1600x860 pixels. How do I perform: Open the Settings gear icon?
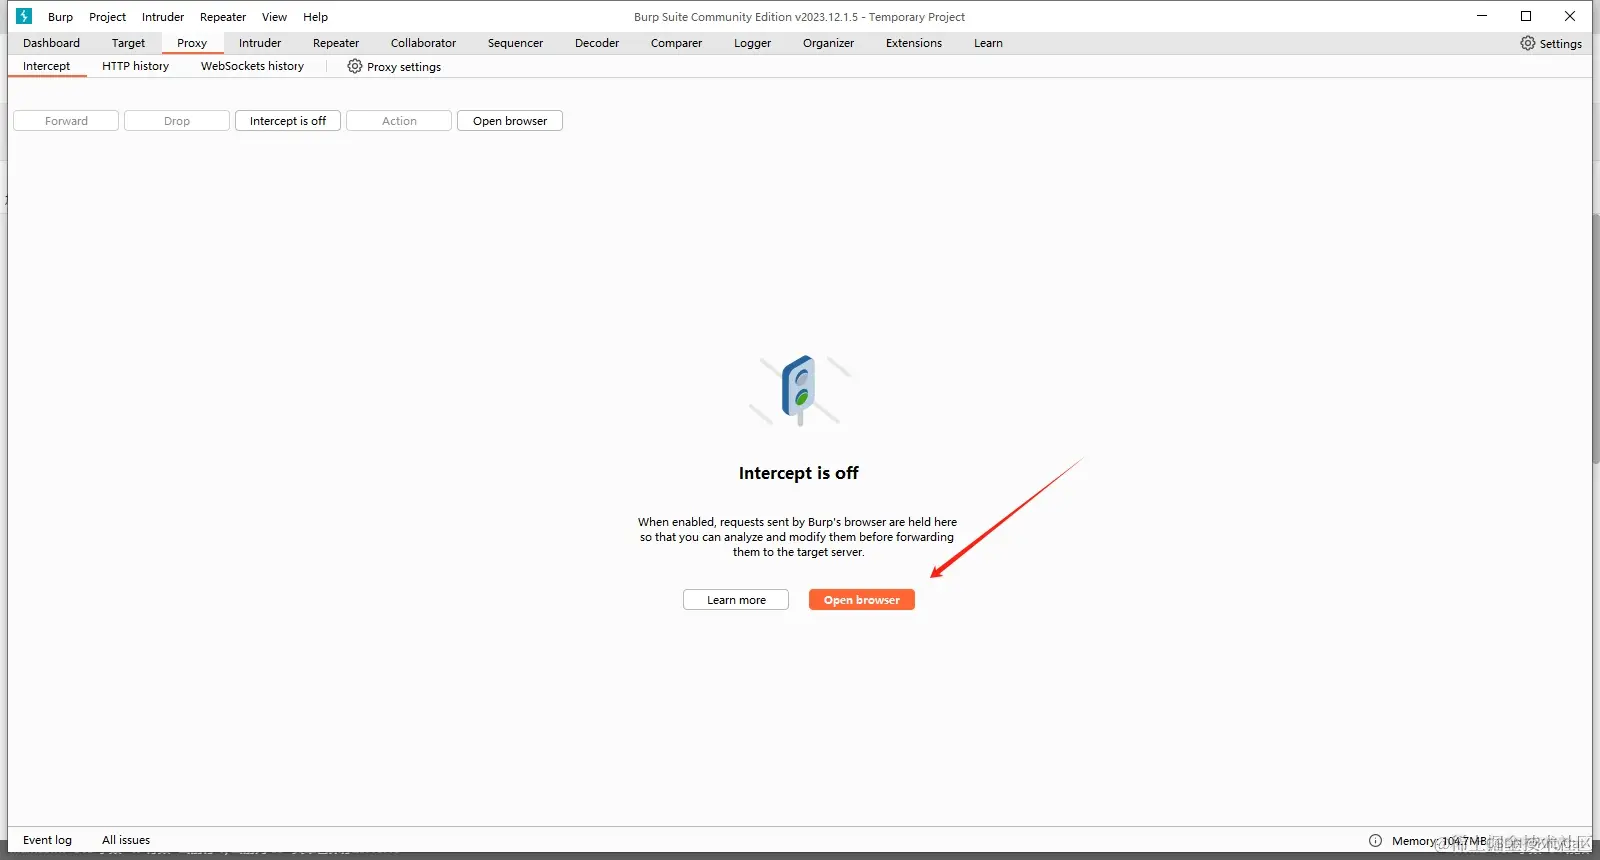pos(1527,43)
